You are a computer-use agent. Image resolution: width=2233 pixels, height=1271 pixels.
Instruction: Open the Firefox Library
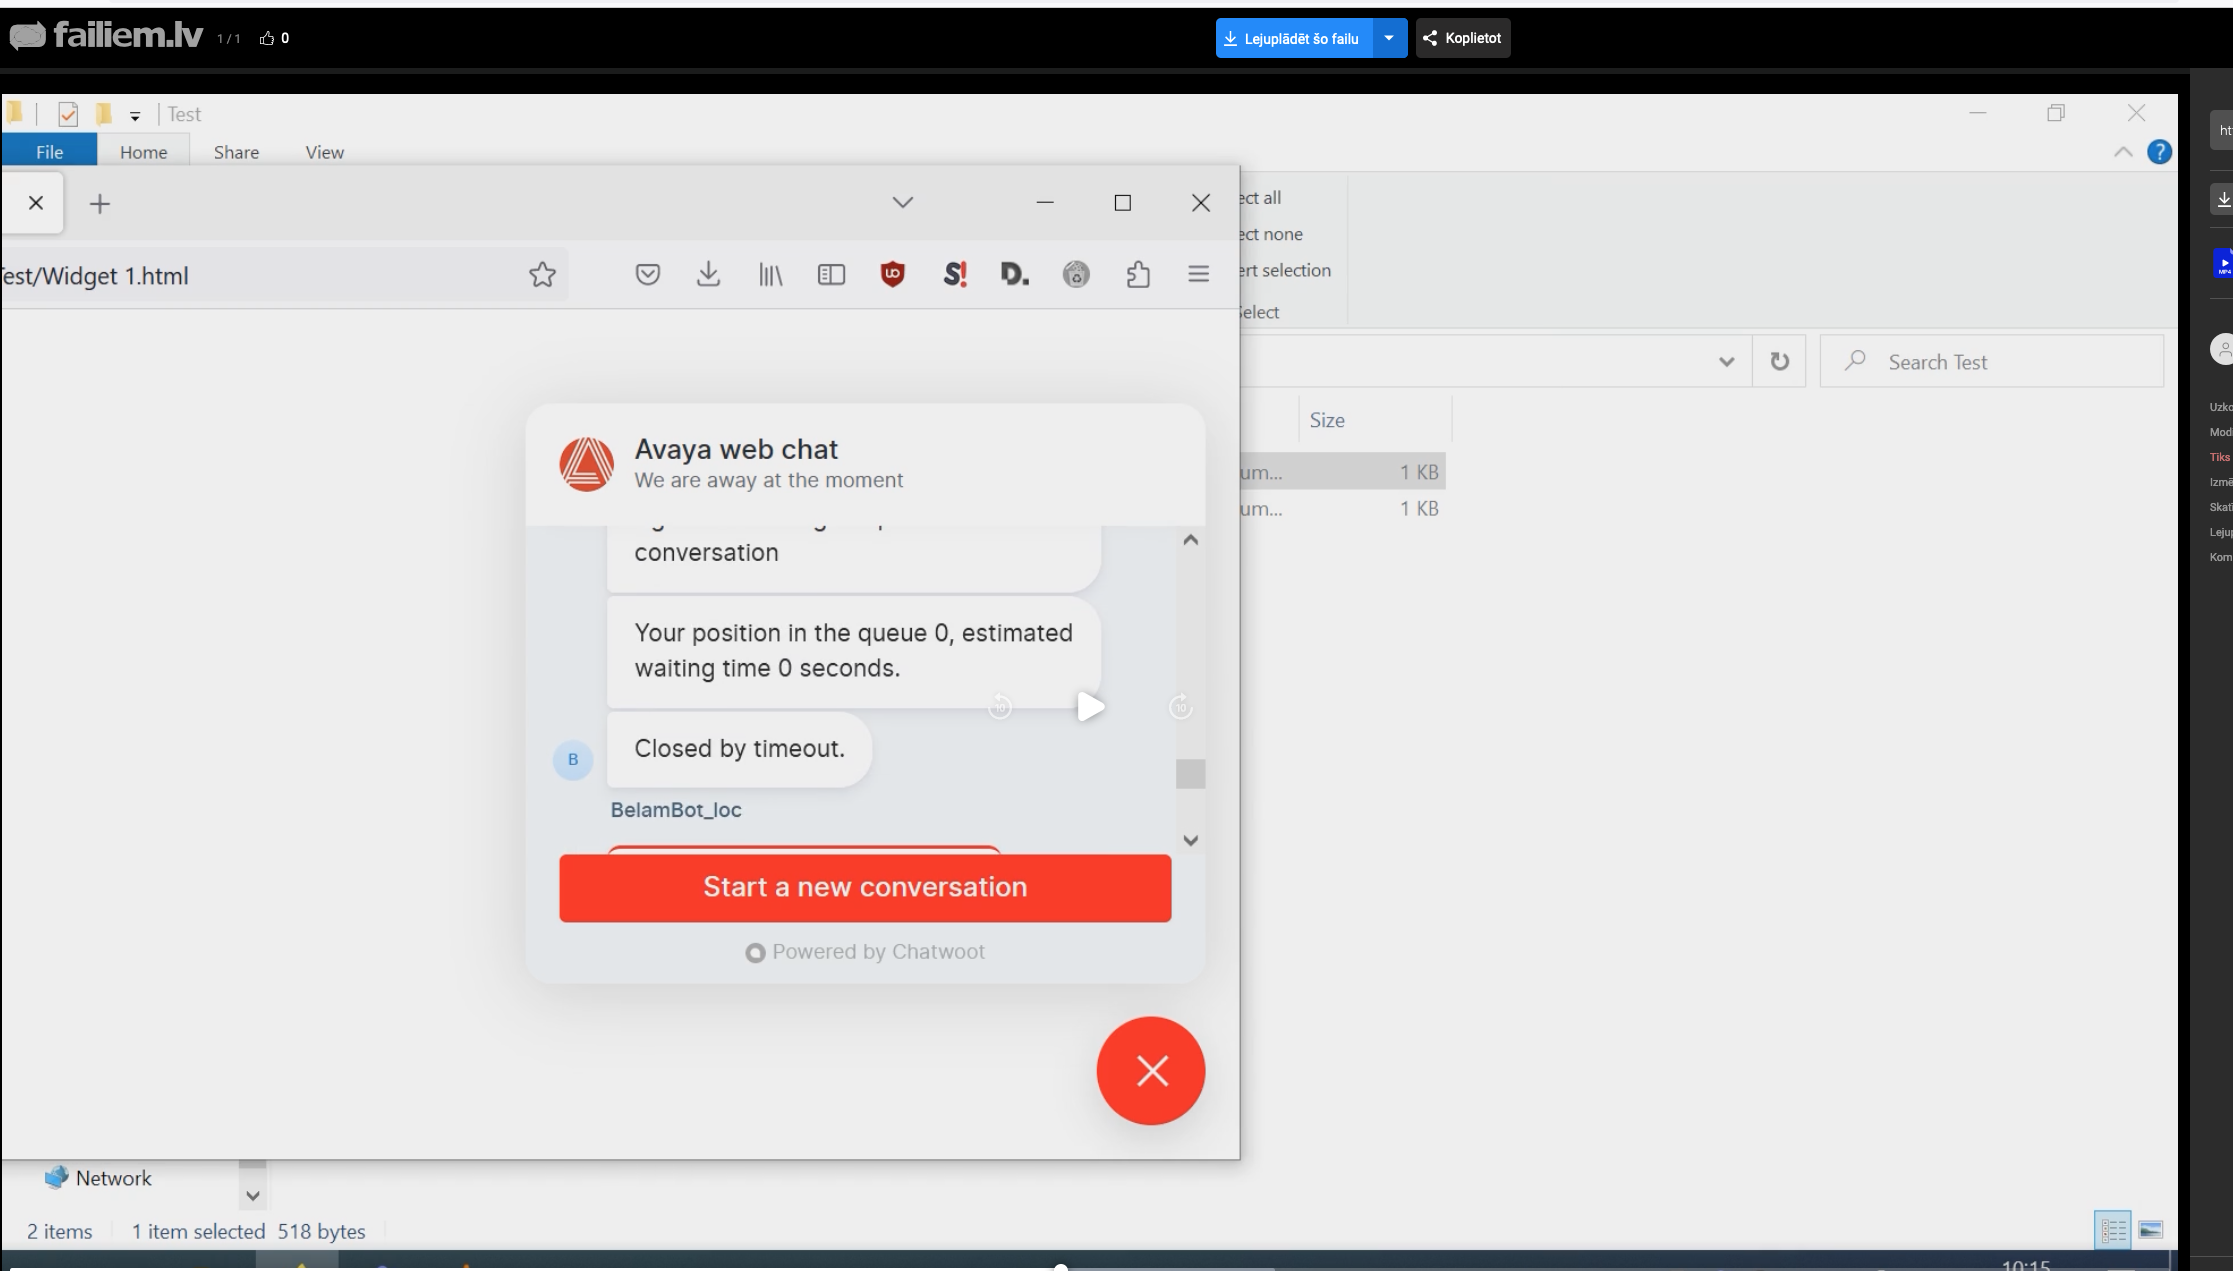[x=770, y=274]
